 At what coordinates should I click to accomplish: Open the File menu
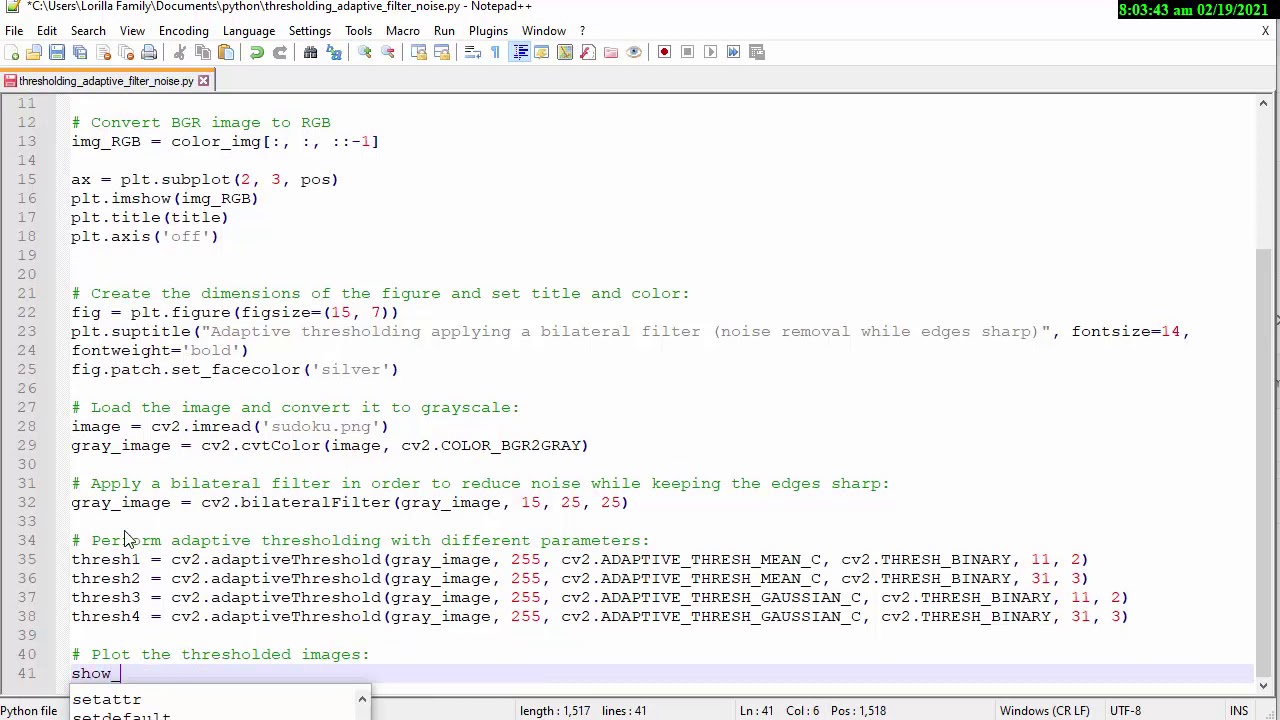coord(14,31)
